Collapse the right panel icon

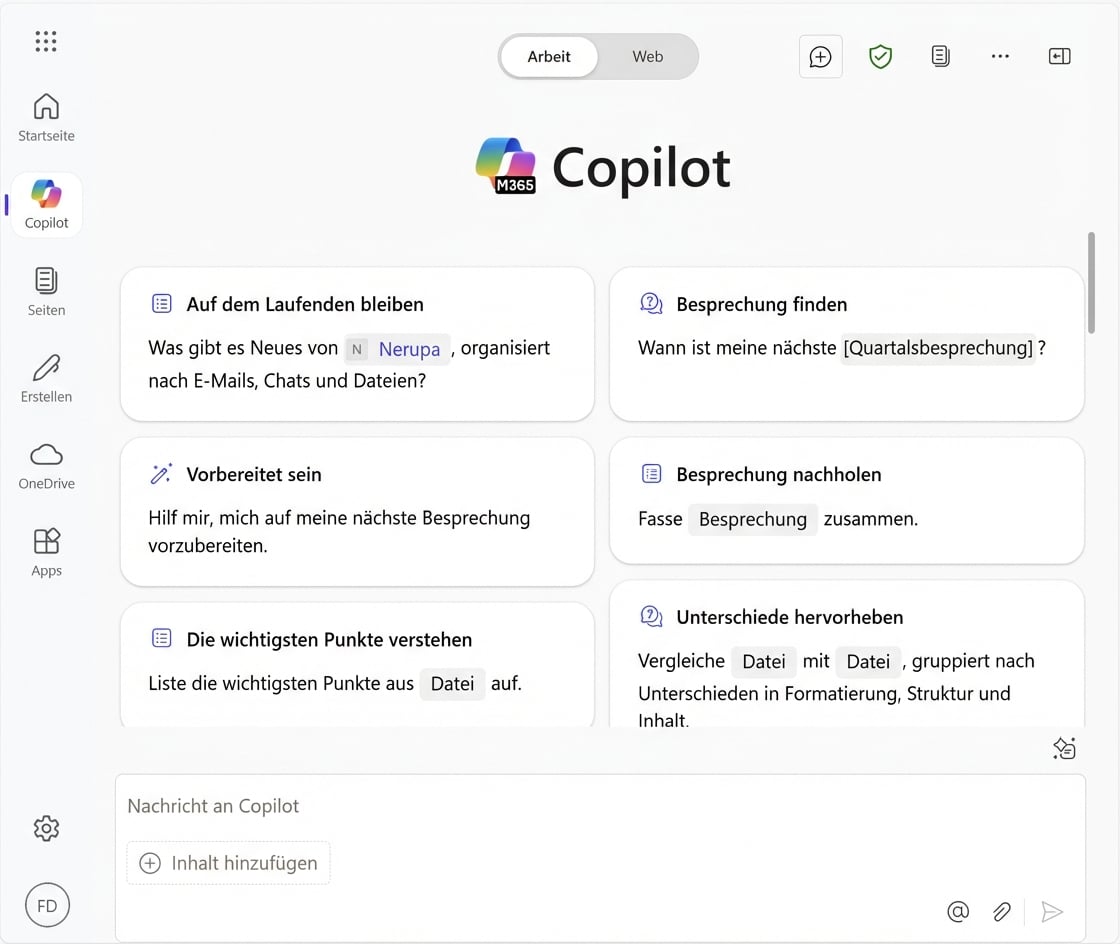tap(1059, 56)
